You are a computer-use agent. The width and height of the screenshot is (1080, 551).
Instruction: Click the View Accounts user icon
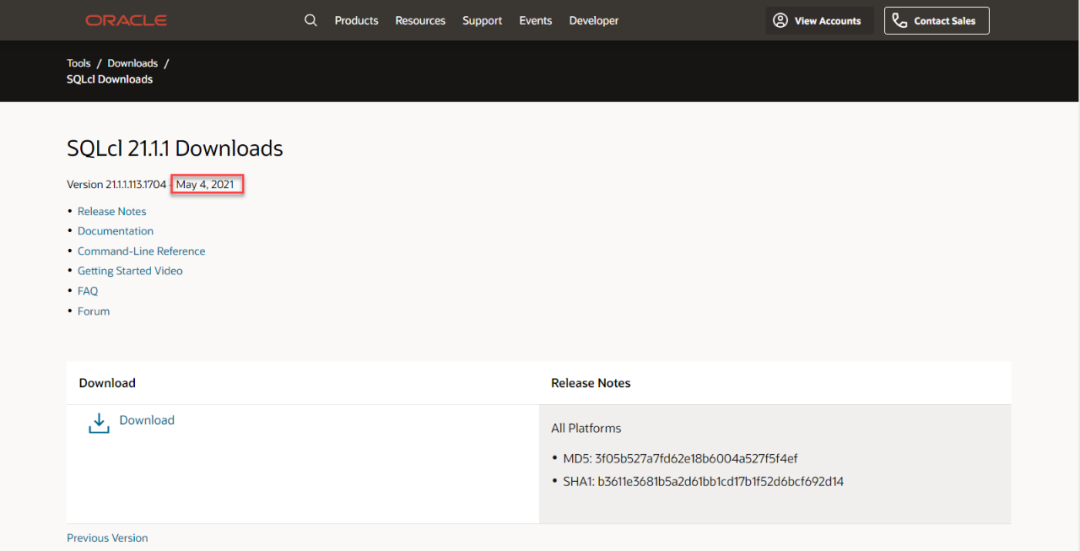[780, 21]
